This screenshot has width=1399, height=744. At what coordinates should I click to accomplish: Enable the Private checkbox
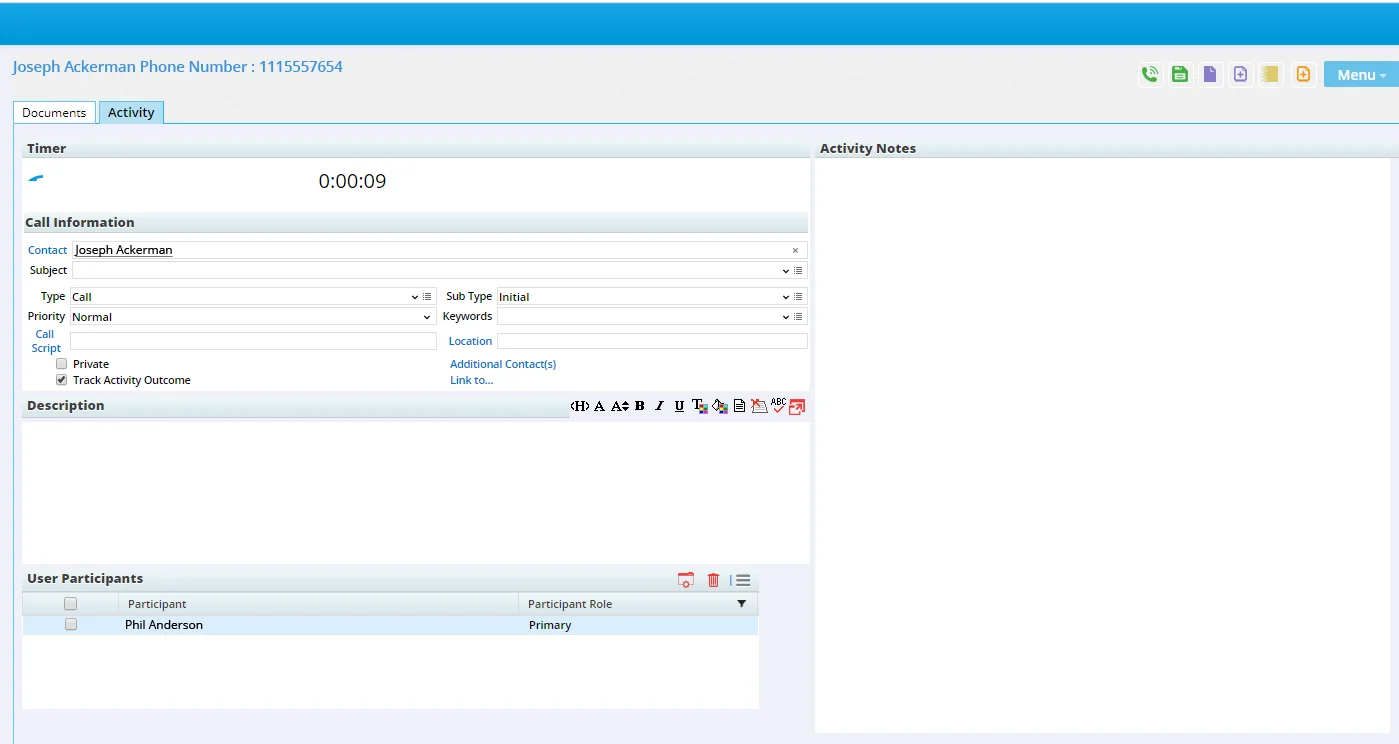61,363
